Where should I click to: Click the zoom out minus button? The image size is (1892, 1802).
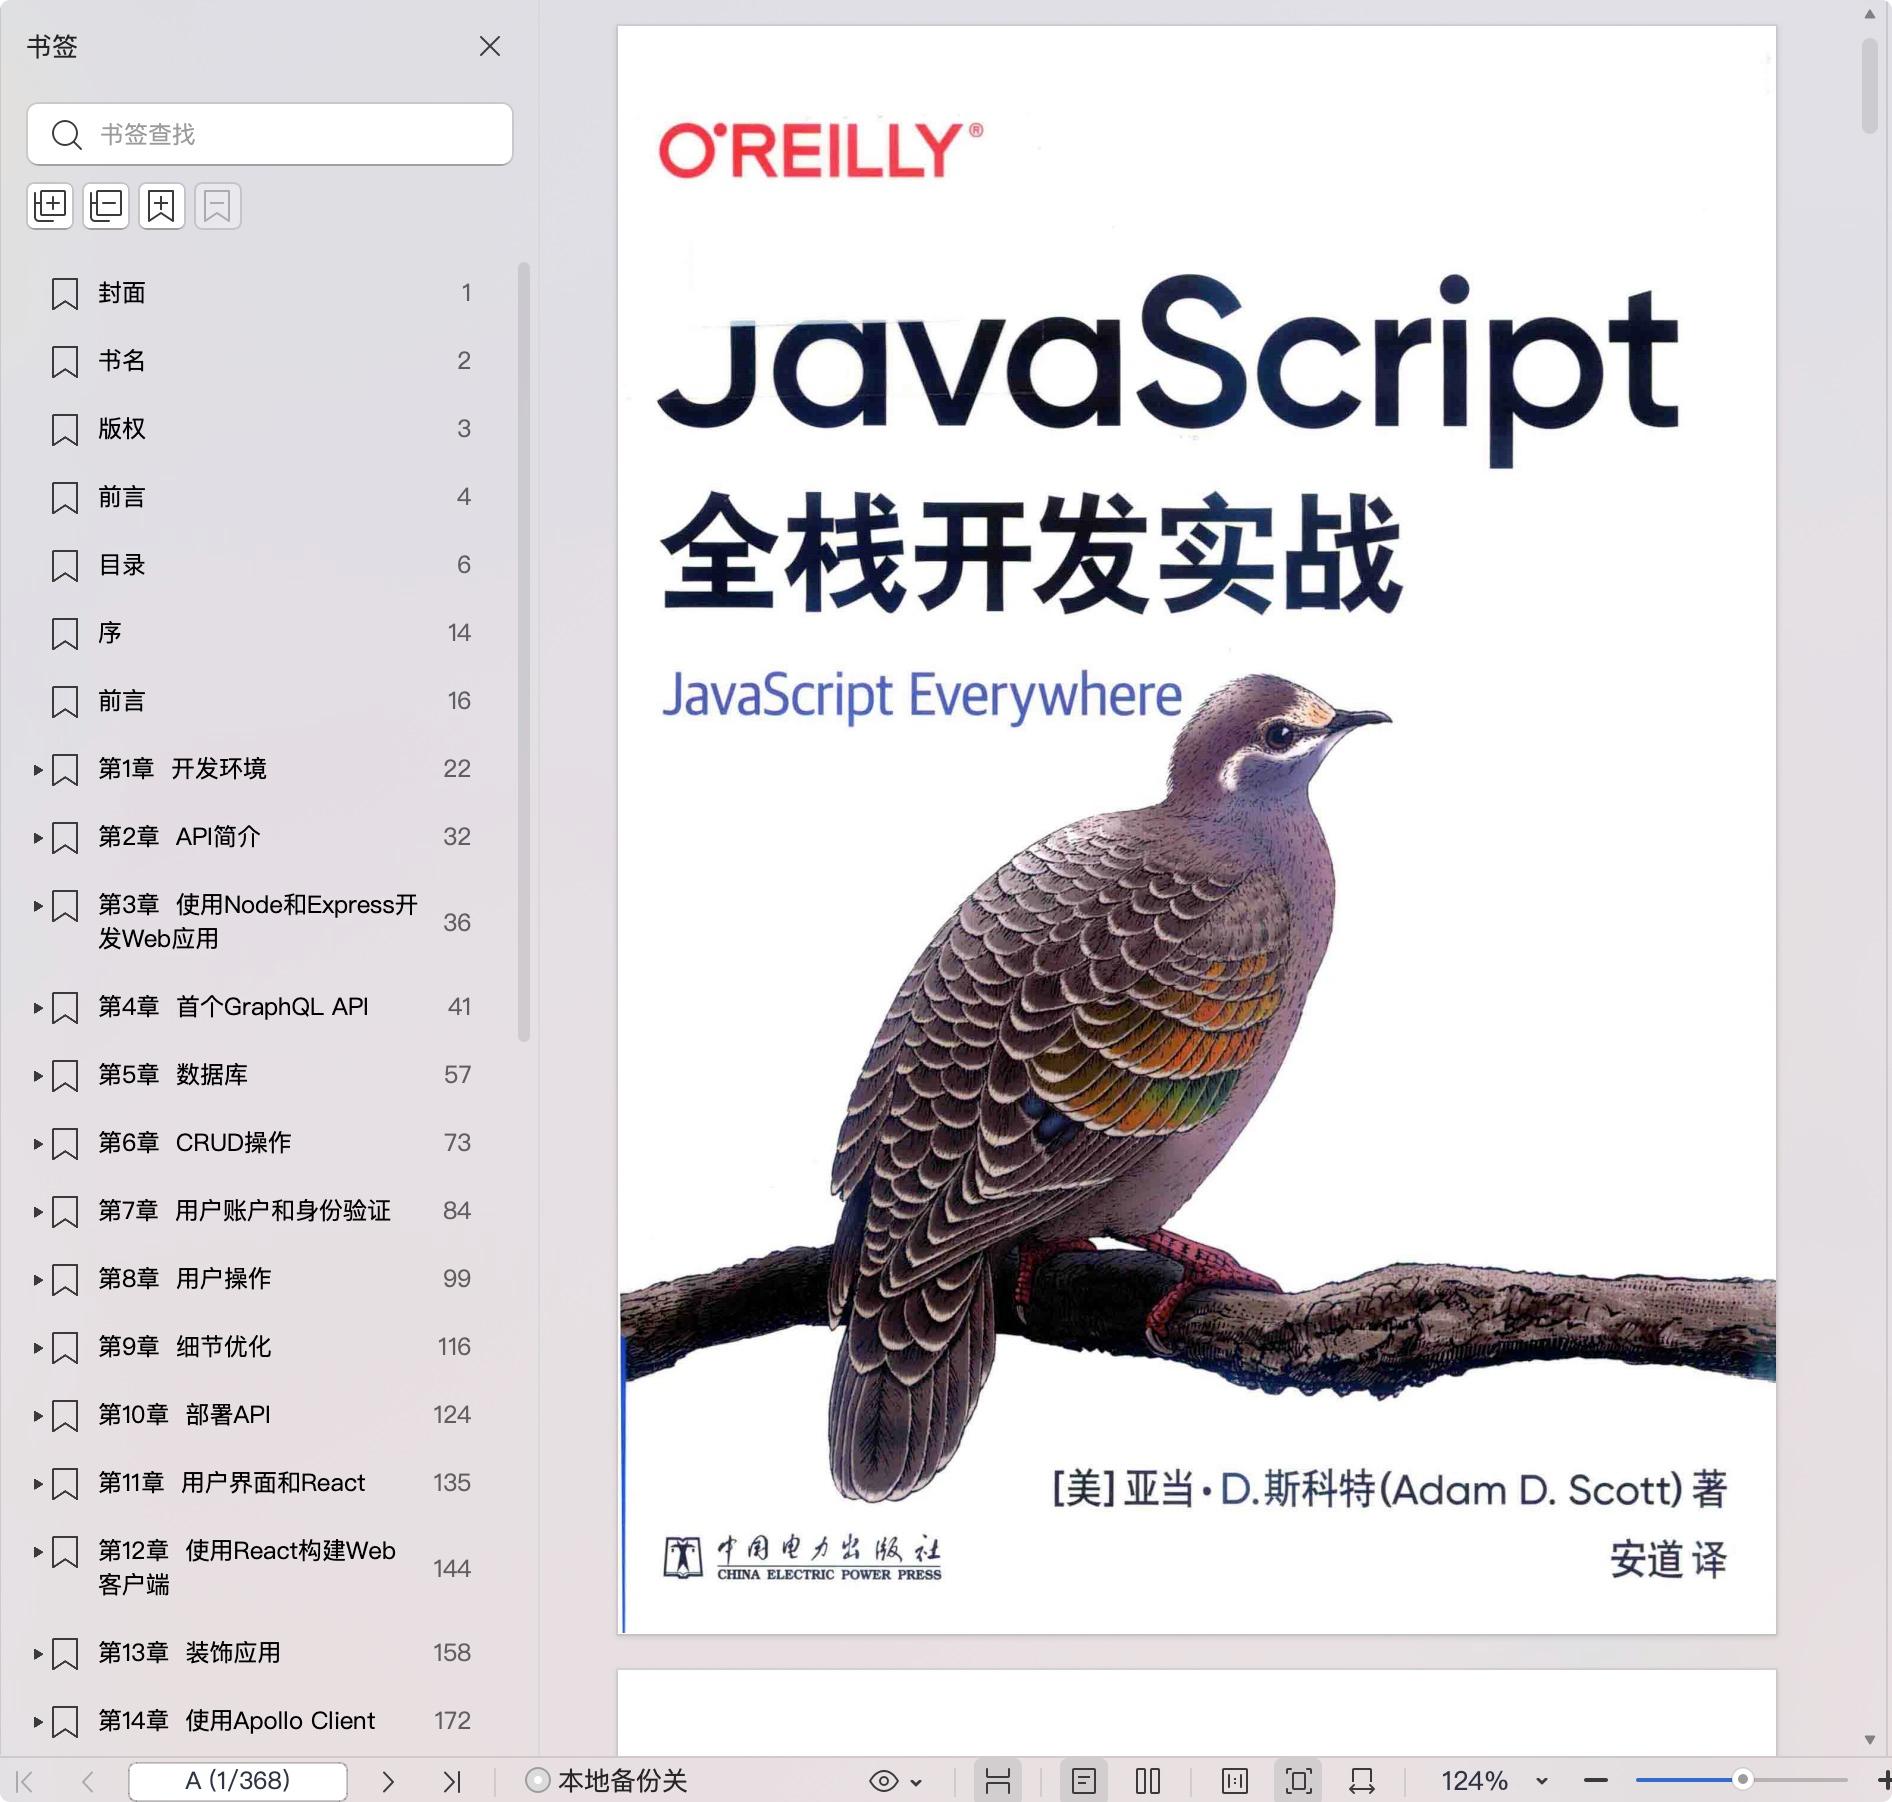click(x=1596, y=1781)
